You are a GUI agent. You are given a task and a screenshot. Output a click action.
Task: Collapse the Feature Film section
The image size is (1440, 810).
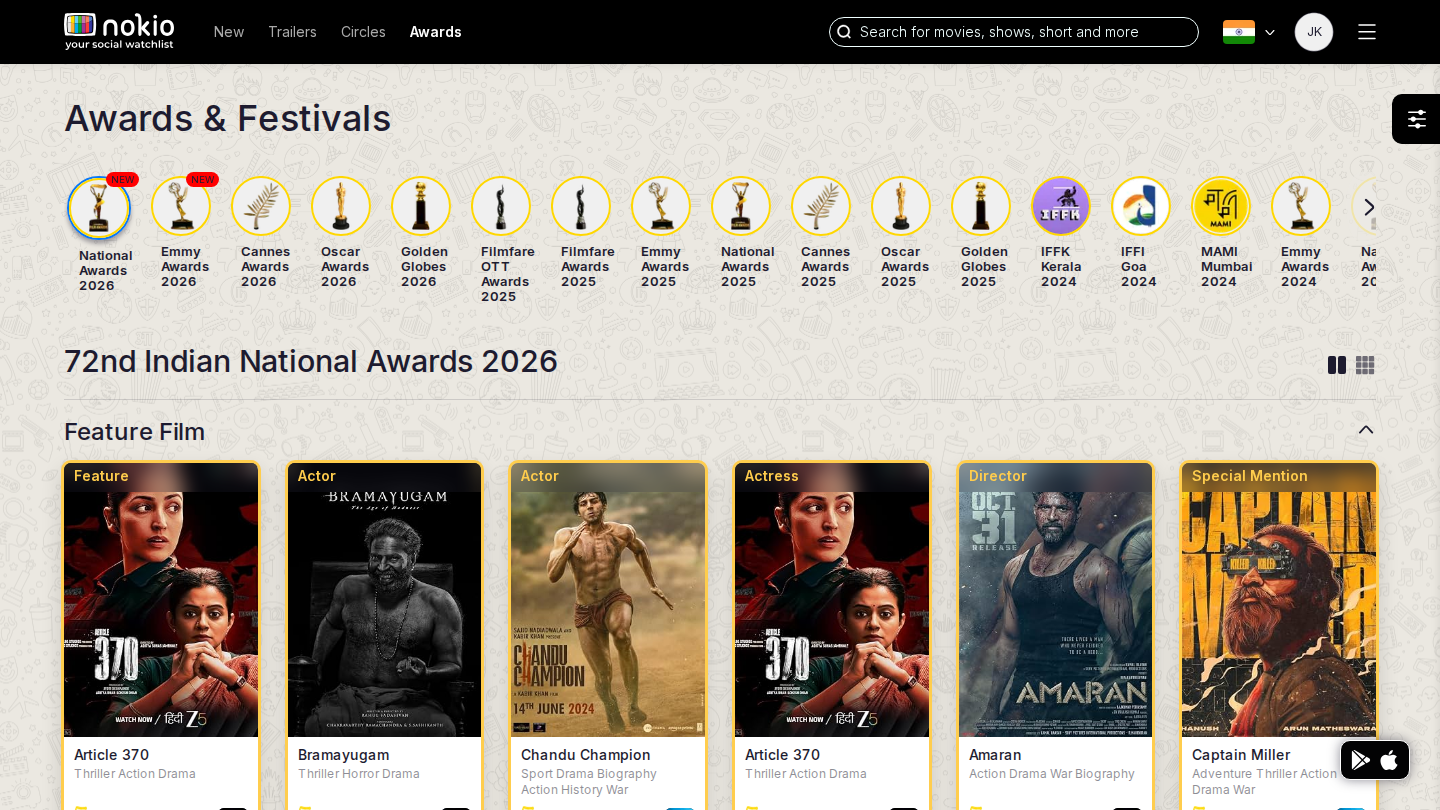(1366, 430)
